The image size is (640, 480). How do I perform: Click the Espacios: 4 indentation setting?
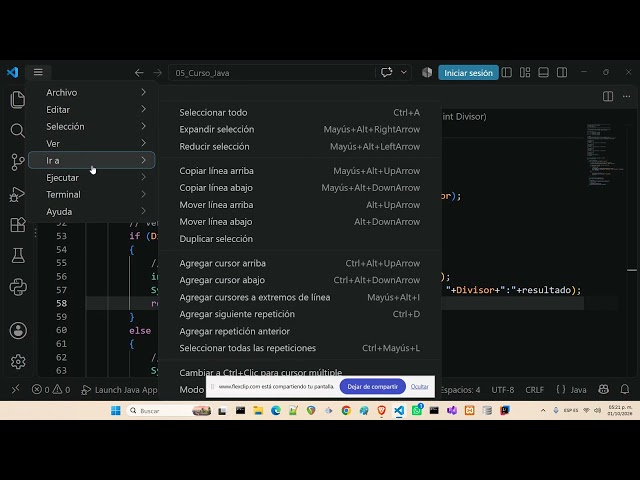[460, 390]
